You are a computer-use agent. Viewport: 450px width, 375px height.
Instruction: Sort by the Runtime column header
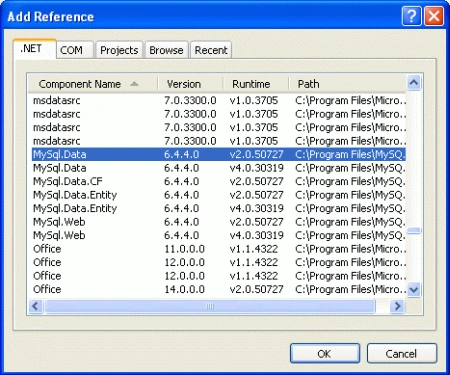coord(255,84)
